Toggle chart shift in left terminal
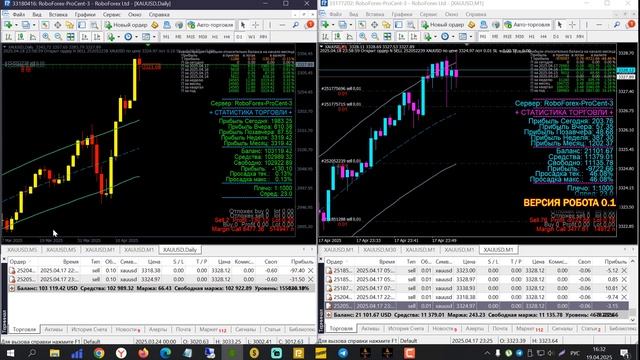Image resolution: width=640 pixels, height=360 pixels. pyautogui.click(x=97, y=37)
